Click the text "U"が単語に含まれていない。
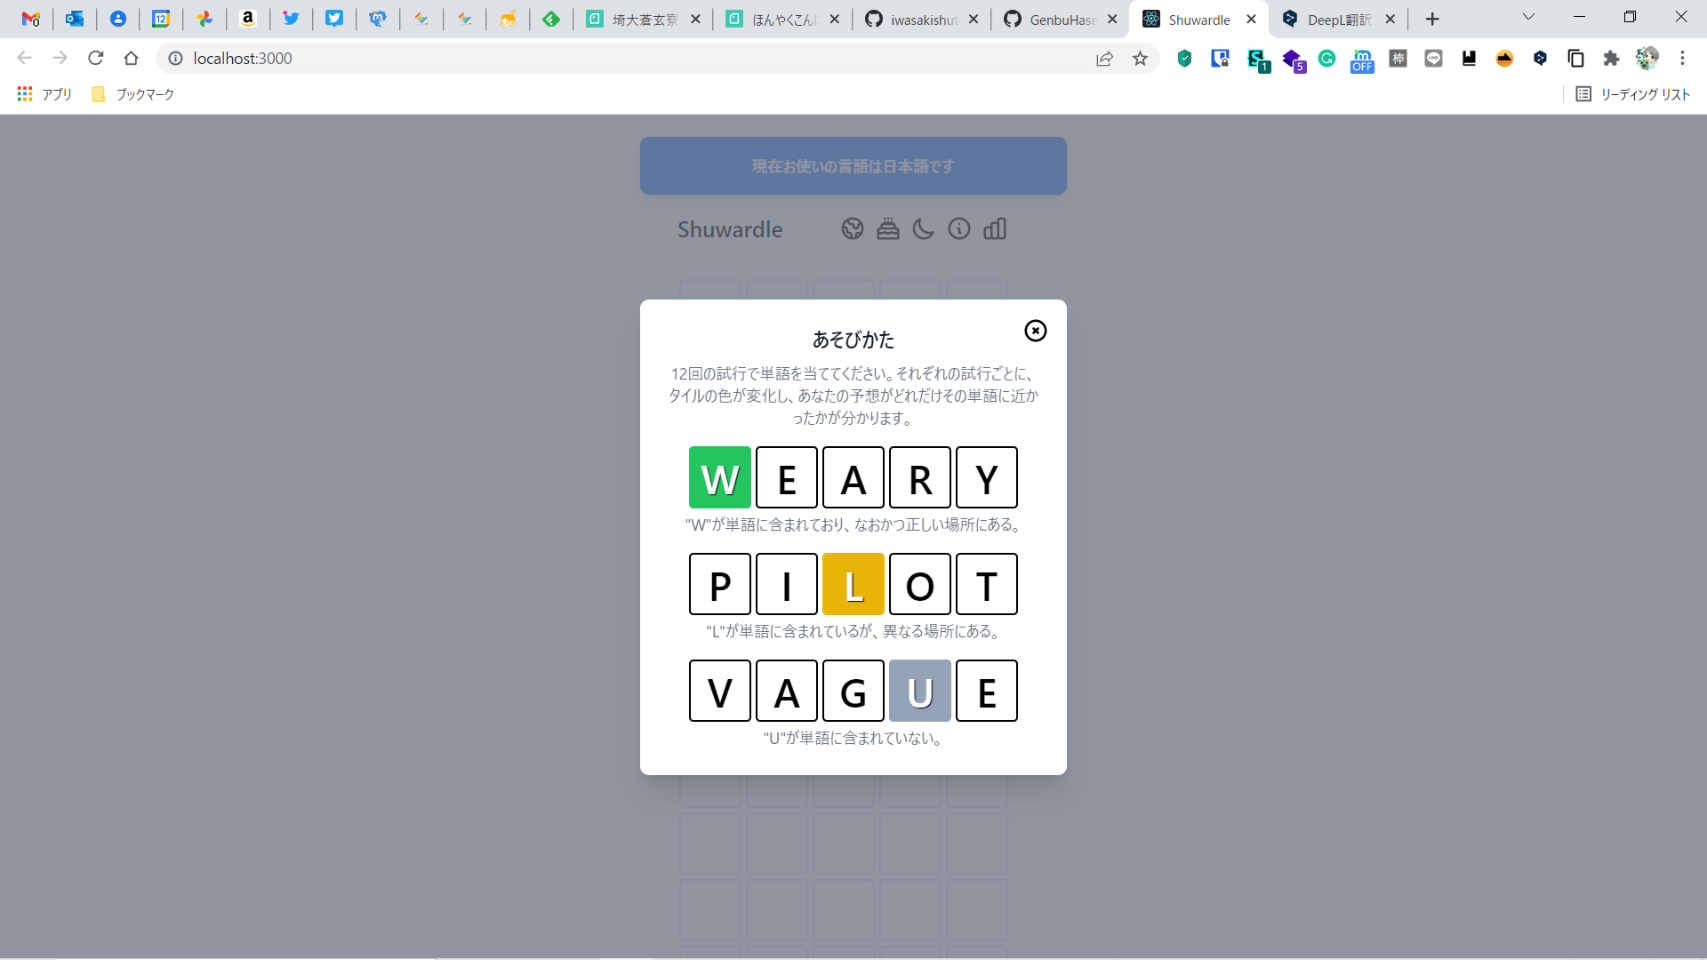1707x960 pixels. click(x=853, y=738)
